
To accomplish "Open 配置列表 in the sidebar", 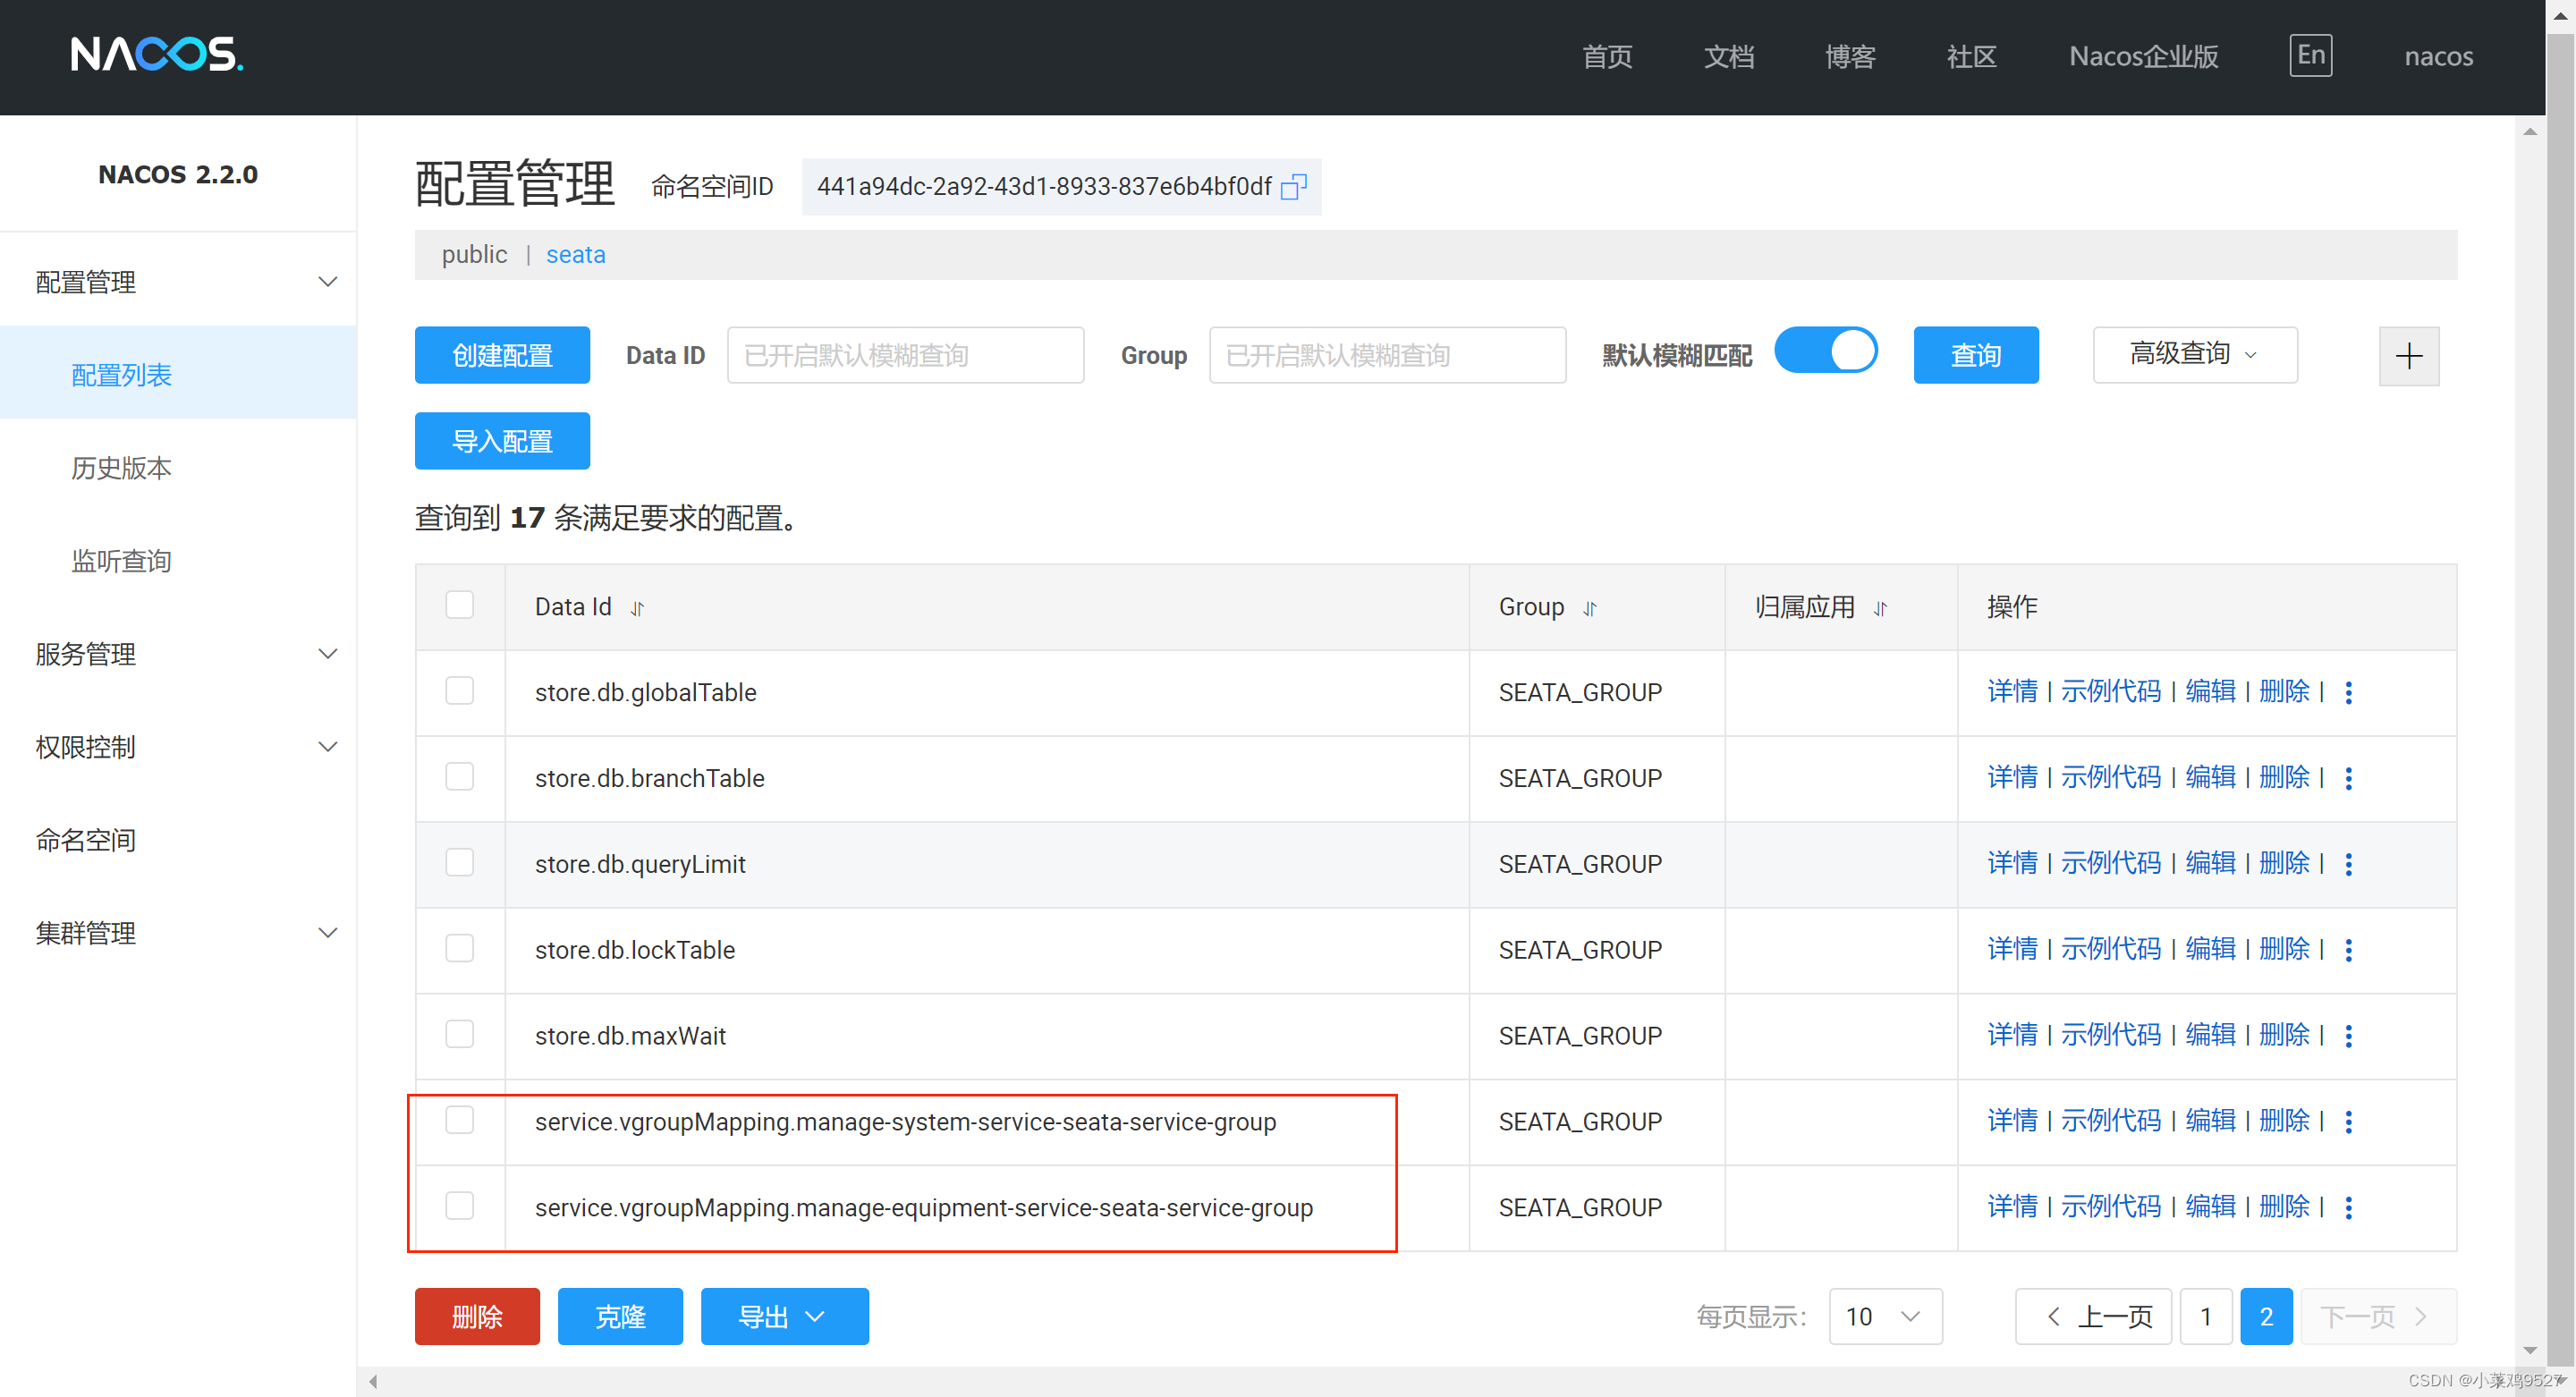I will [x=178, y=375].
